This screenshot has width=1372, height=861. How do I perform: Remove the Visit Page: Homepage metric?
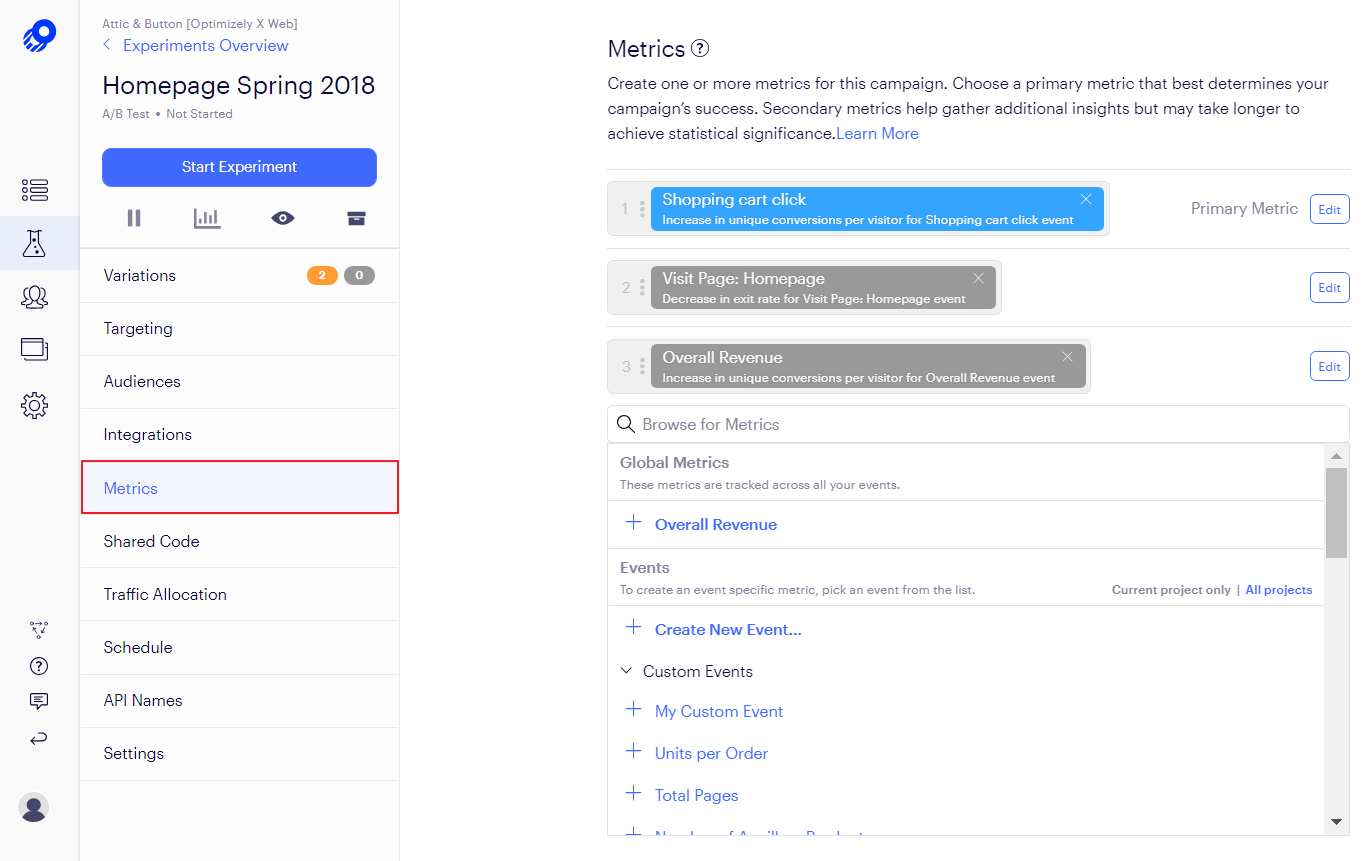pos(978,278)
